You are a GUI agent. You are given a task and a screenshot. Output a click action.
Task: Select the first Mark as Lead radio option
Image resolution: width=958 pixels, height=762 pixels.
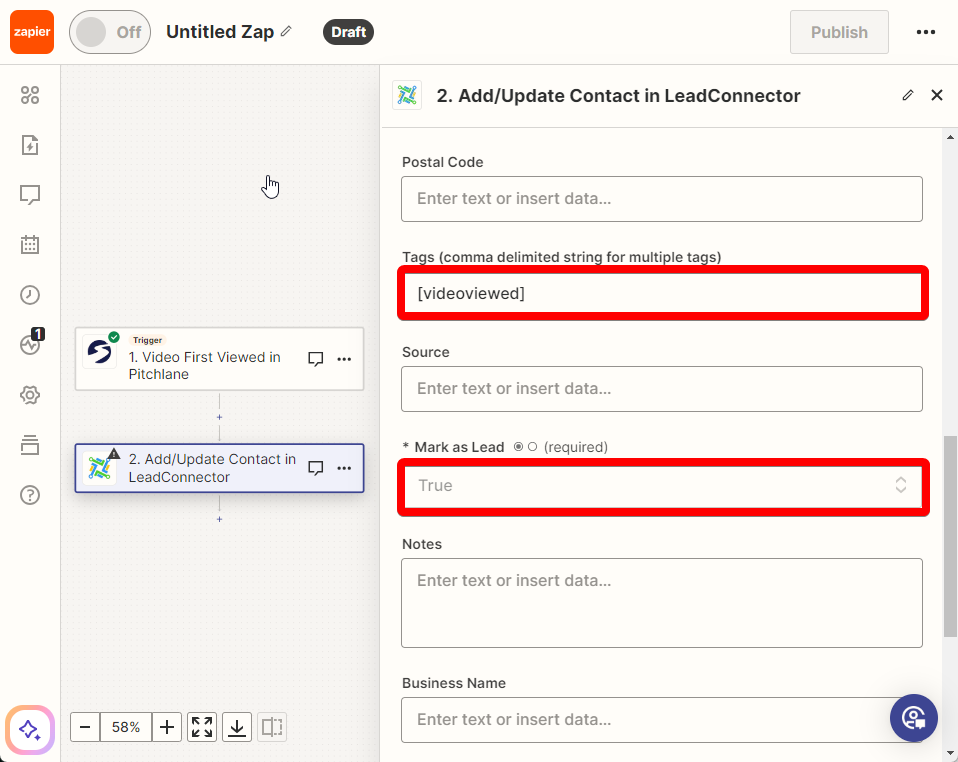coord(518,447)
